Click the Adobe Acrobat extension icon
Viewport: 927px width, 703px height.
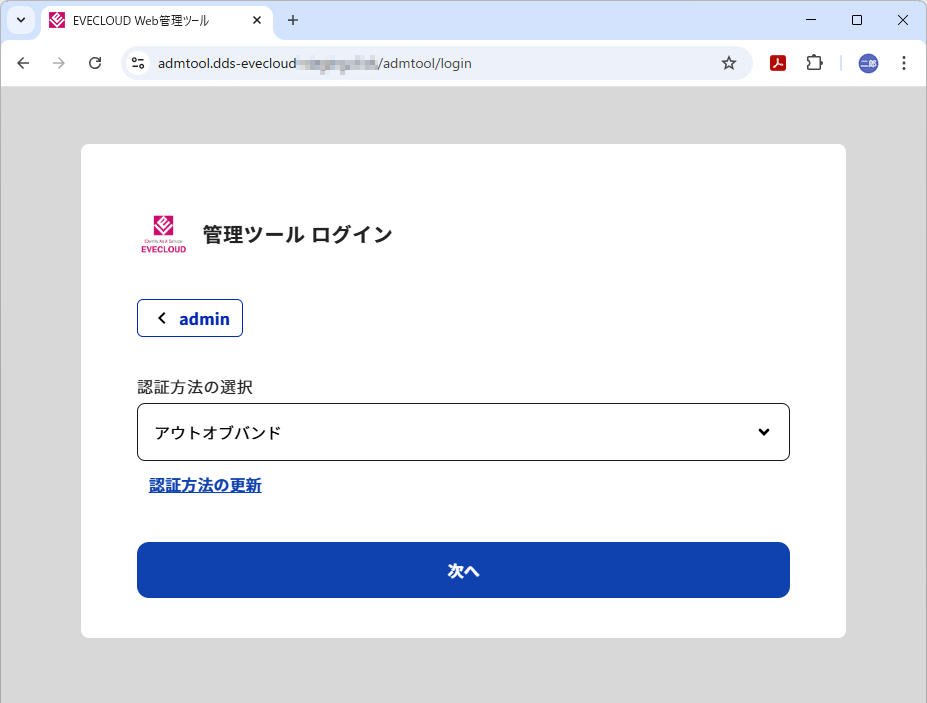point(777,63)
